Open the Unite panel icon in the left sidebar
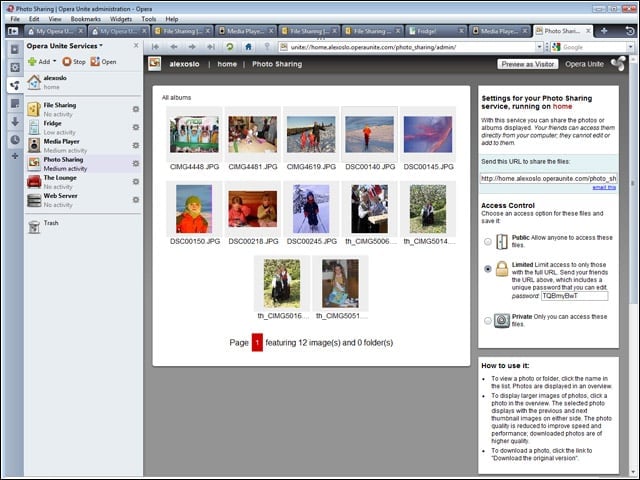640x480 pixels. click(15, 85)
